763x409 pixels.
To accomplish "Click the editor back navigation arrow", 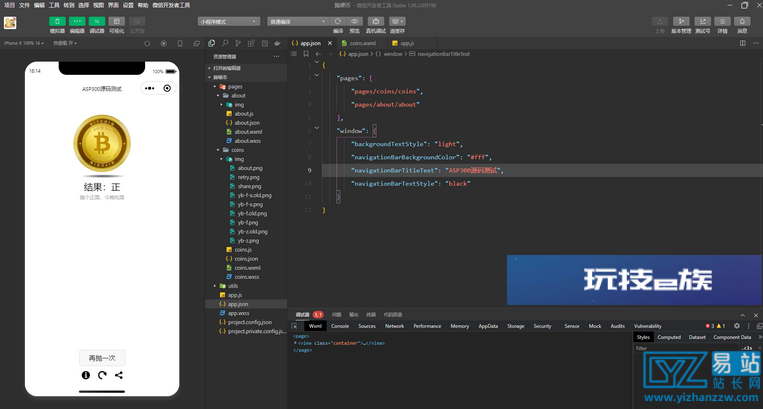I will click(318, 54).
